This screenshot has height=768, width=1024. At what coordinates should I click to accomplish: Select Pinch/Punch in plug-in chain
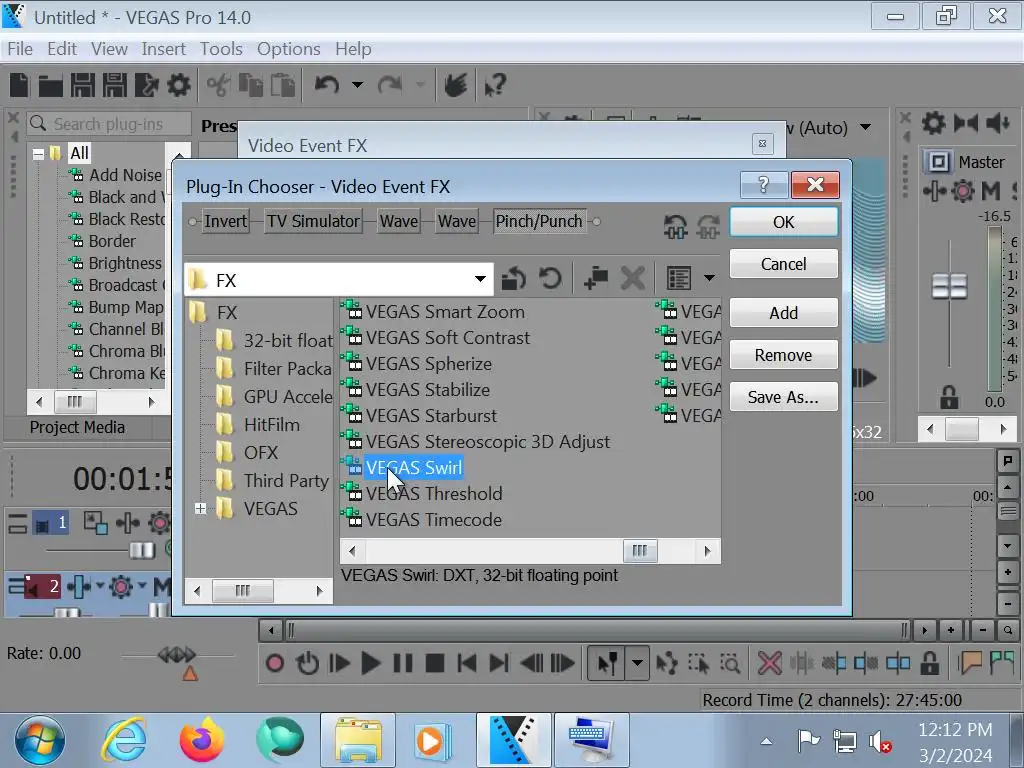pyautogui.click(x=539, y=221)
